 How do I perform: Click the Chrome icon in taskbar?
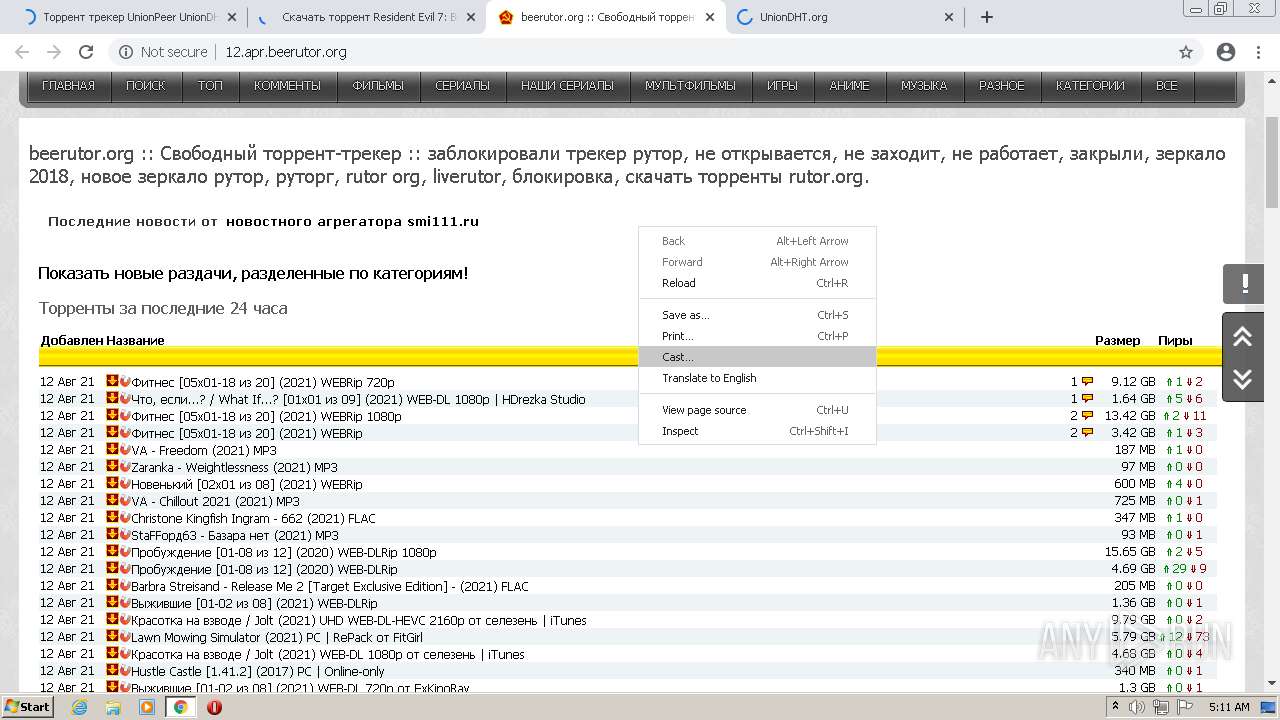[x=180, y=707]
